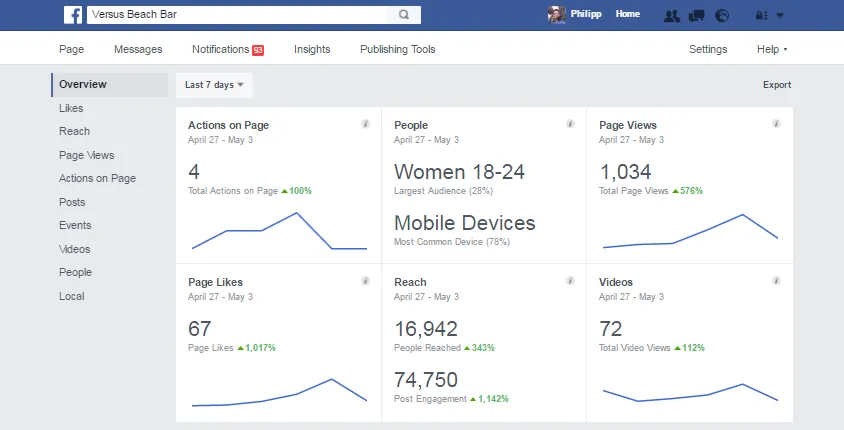Screen dimensions: 844x430
Task: Click info icon on Reach card
Action: click(x=570, y=281)
